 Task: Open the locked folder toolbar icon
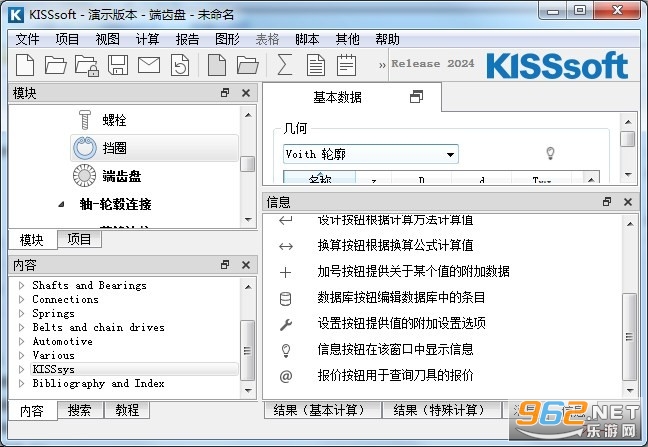pos(87,66)
